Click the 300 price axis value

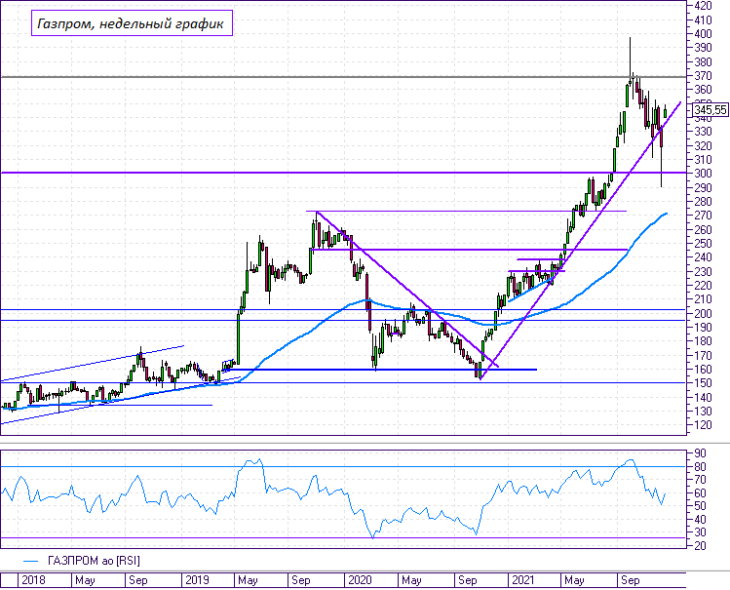(x=703, y=174)
